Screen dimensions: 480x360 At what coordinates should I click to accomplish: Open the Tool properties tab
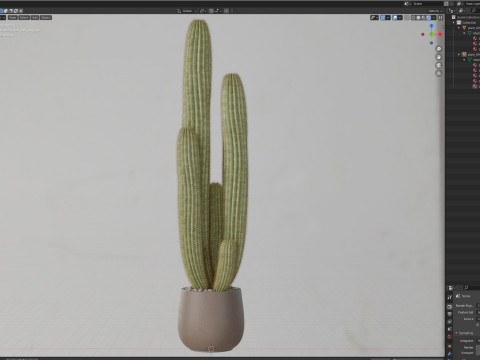(450, 297)
